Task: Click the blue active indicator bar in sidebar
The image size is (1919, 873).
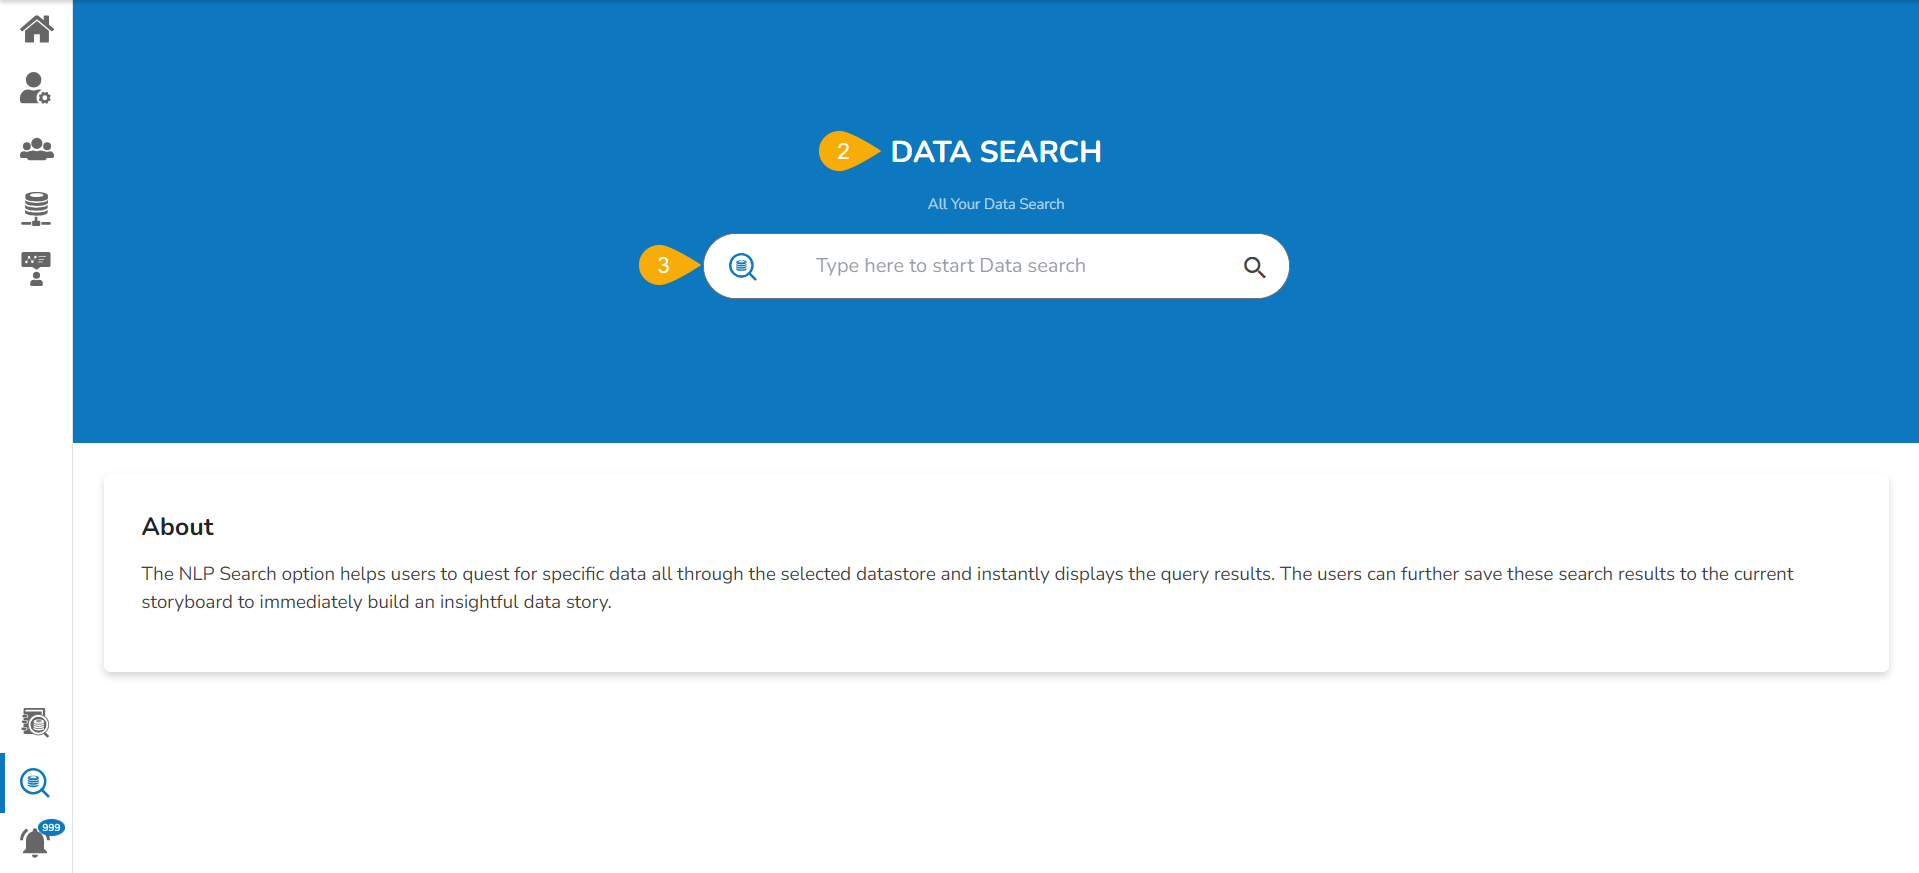Action: [x=2, y=782]
